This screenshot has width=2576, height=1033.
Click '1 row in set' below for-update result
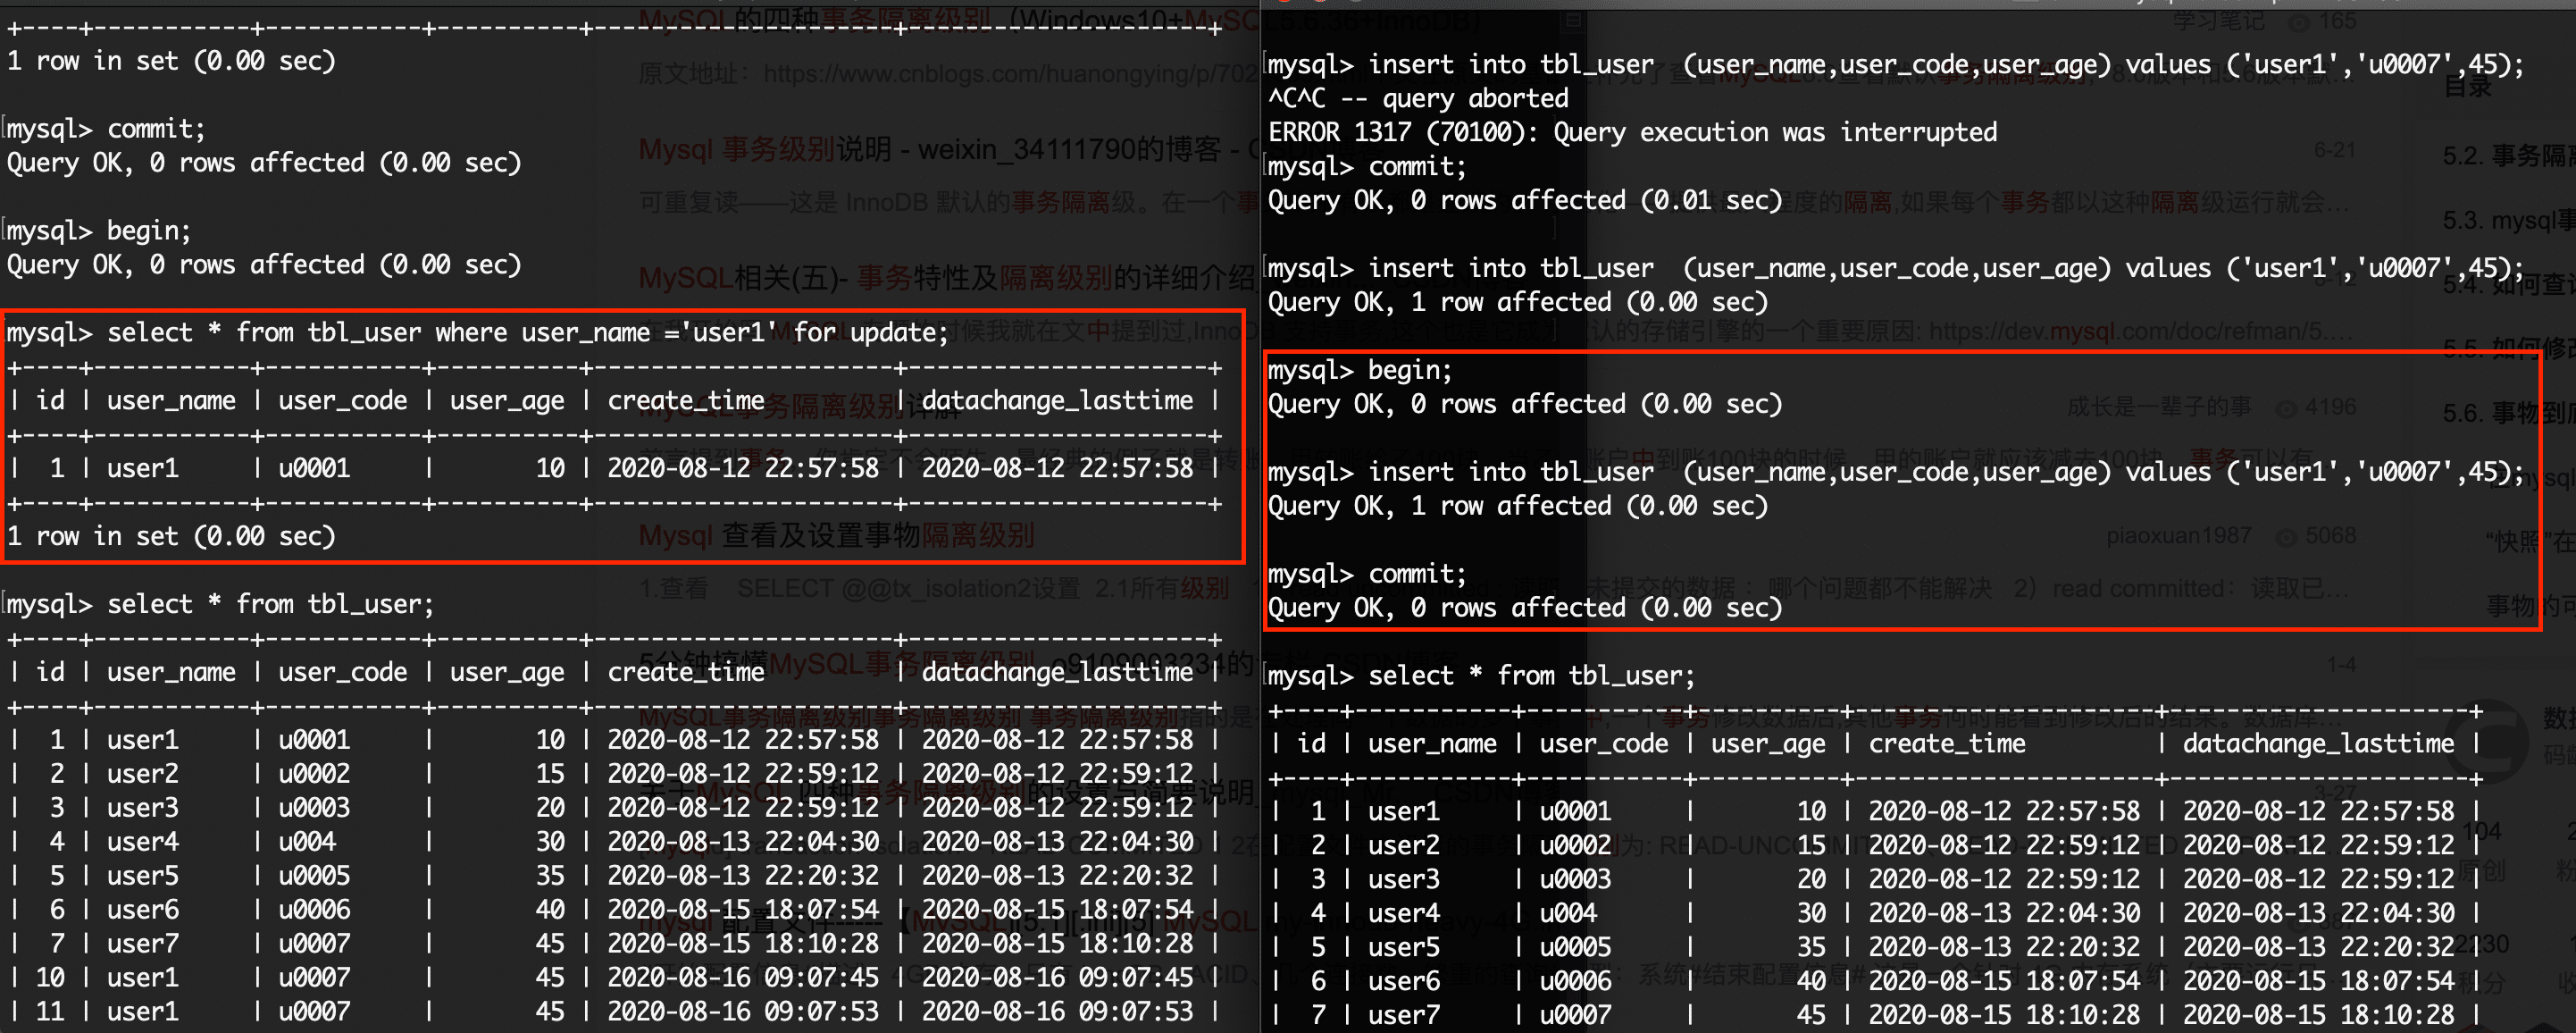click(171, 536)
